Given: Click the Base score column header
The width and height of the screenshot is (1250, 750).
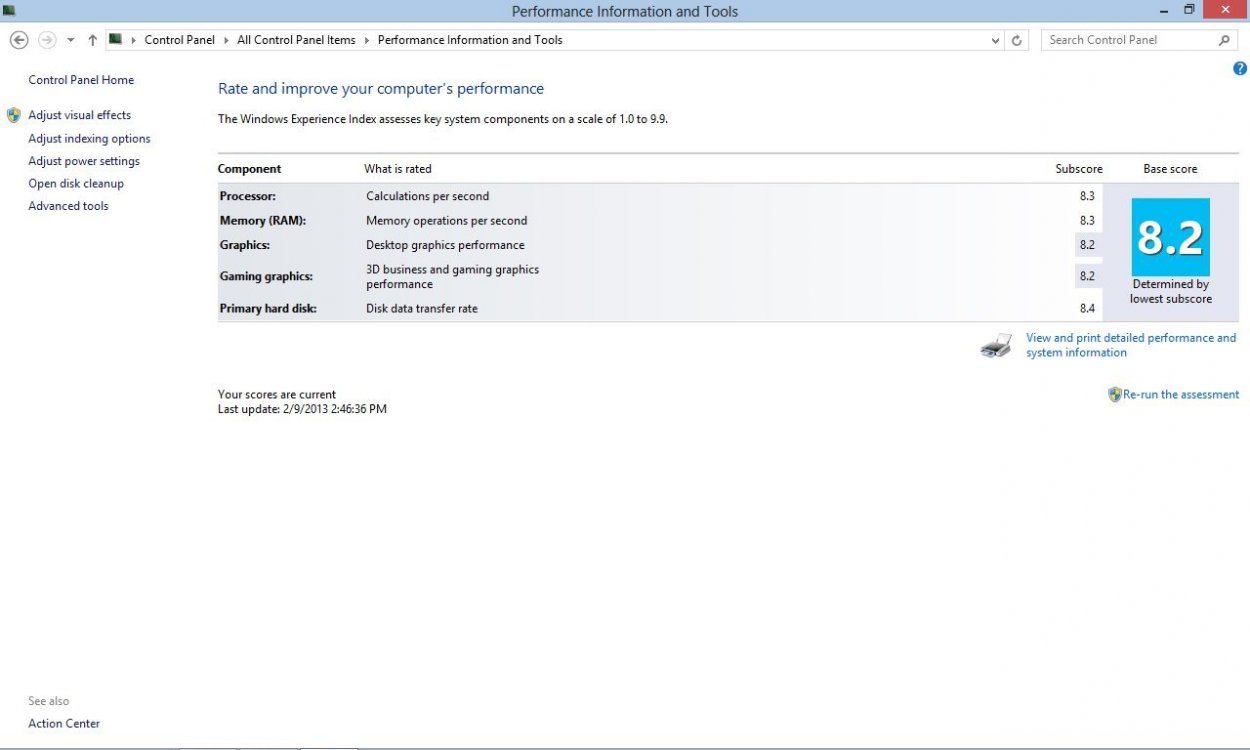Looking at the screenshot, I should [x=1170, y=169].
